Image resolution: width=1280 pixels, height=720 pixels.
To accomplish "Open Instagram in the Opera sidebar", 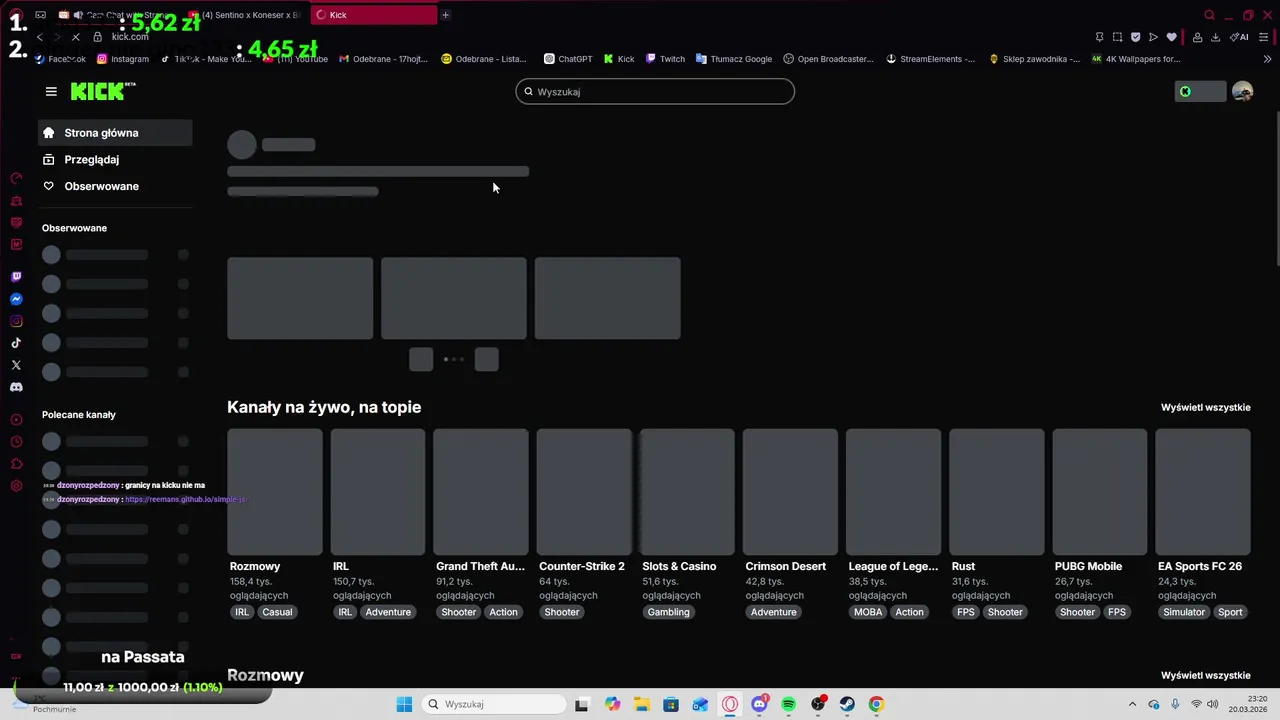I will (x=16, y=321).
